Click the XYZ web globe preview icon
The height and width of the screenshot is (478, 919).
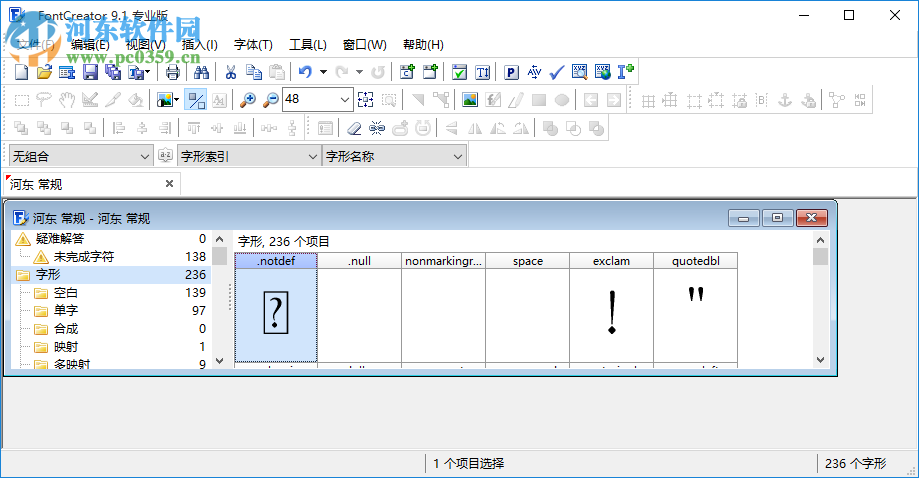(x=603, y=72)
